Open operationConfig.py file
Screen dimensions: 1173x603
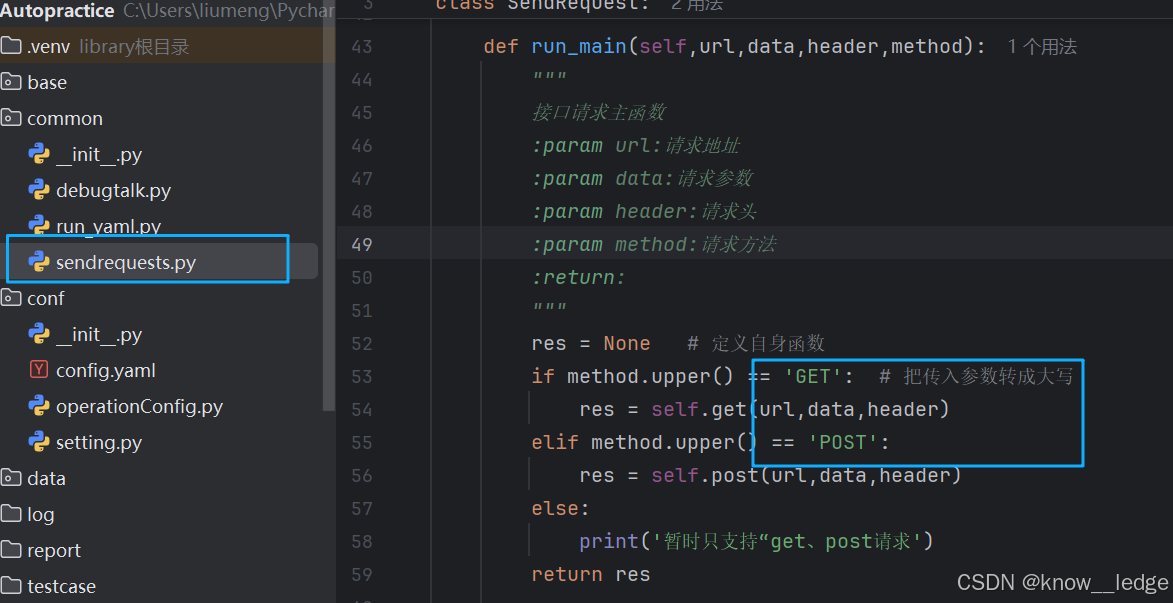click(x=139, y=406)
